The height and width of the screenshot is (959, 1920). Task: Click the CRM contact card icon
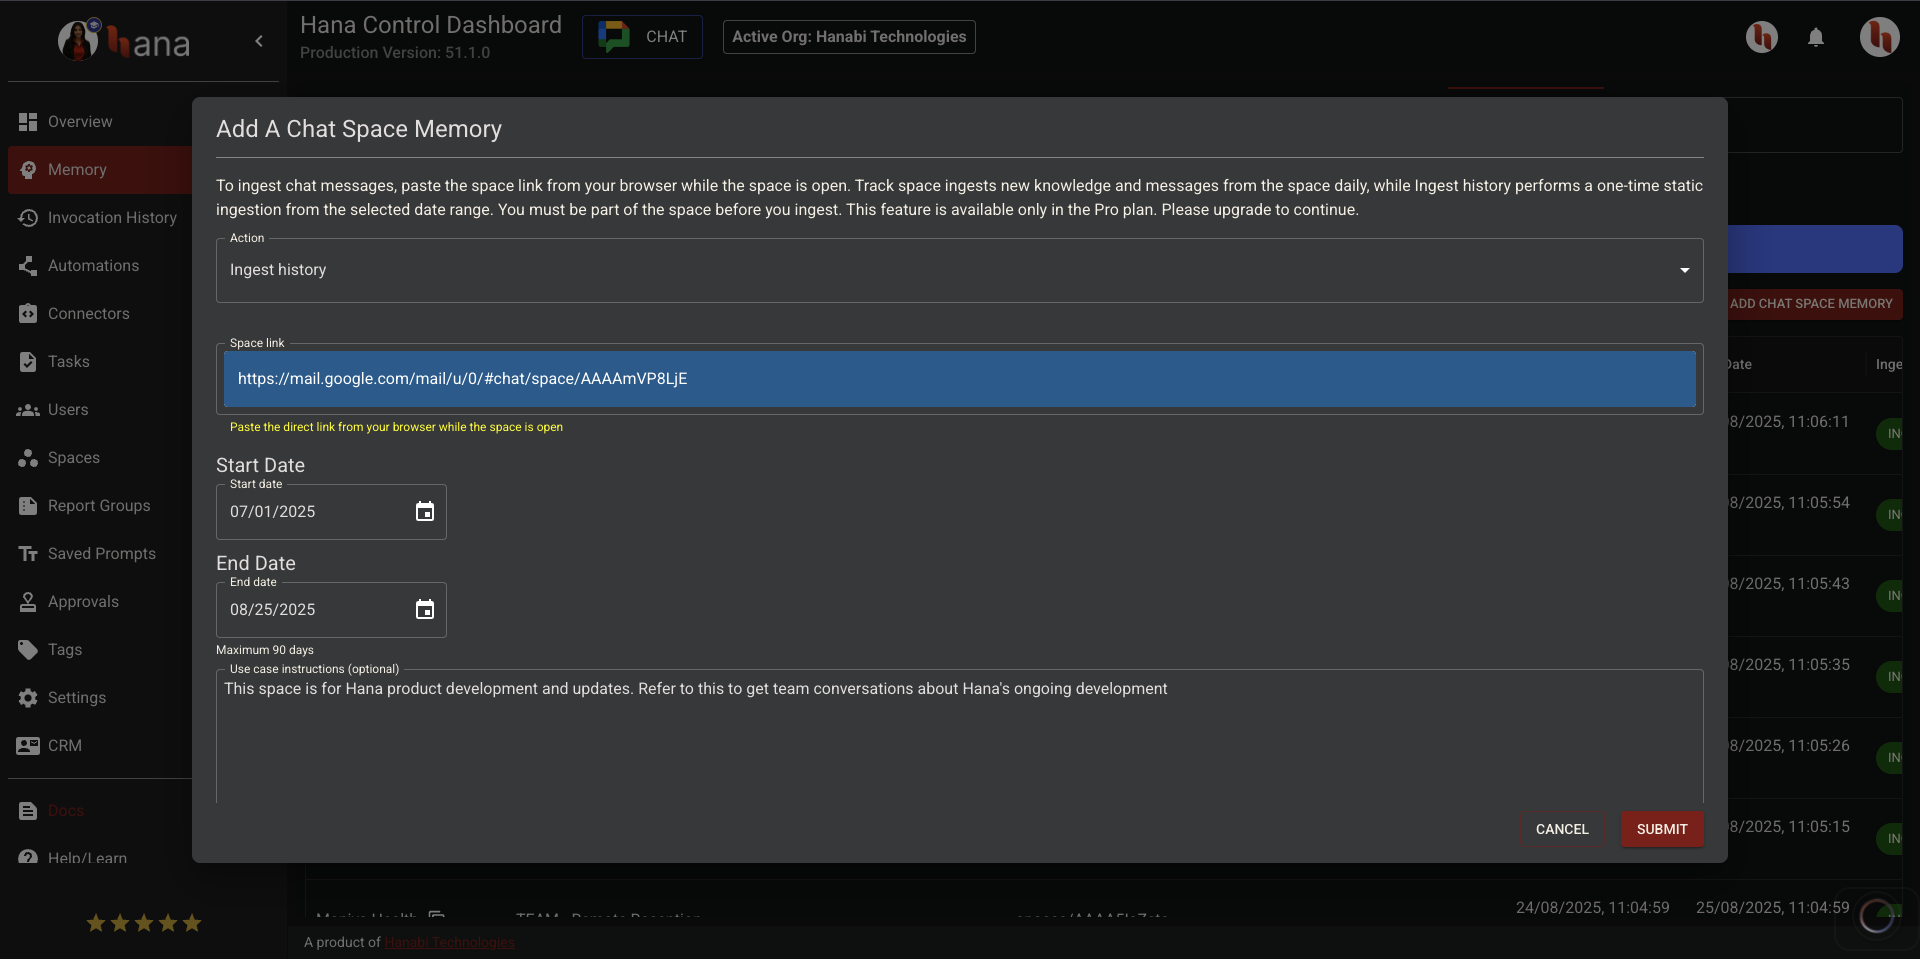pyautogui.click(x=28, y=746)
